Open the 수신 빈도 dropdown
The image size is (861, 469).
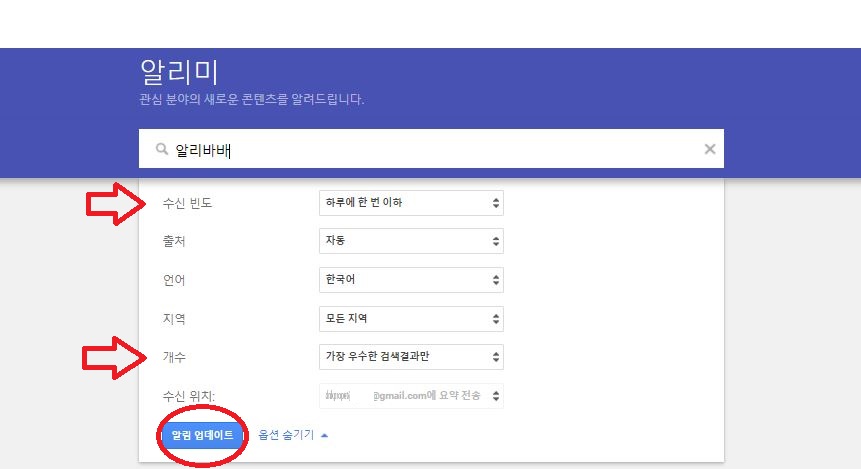pos(411,203)
